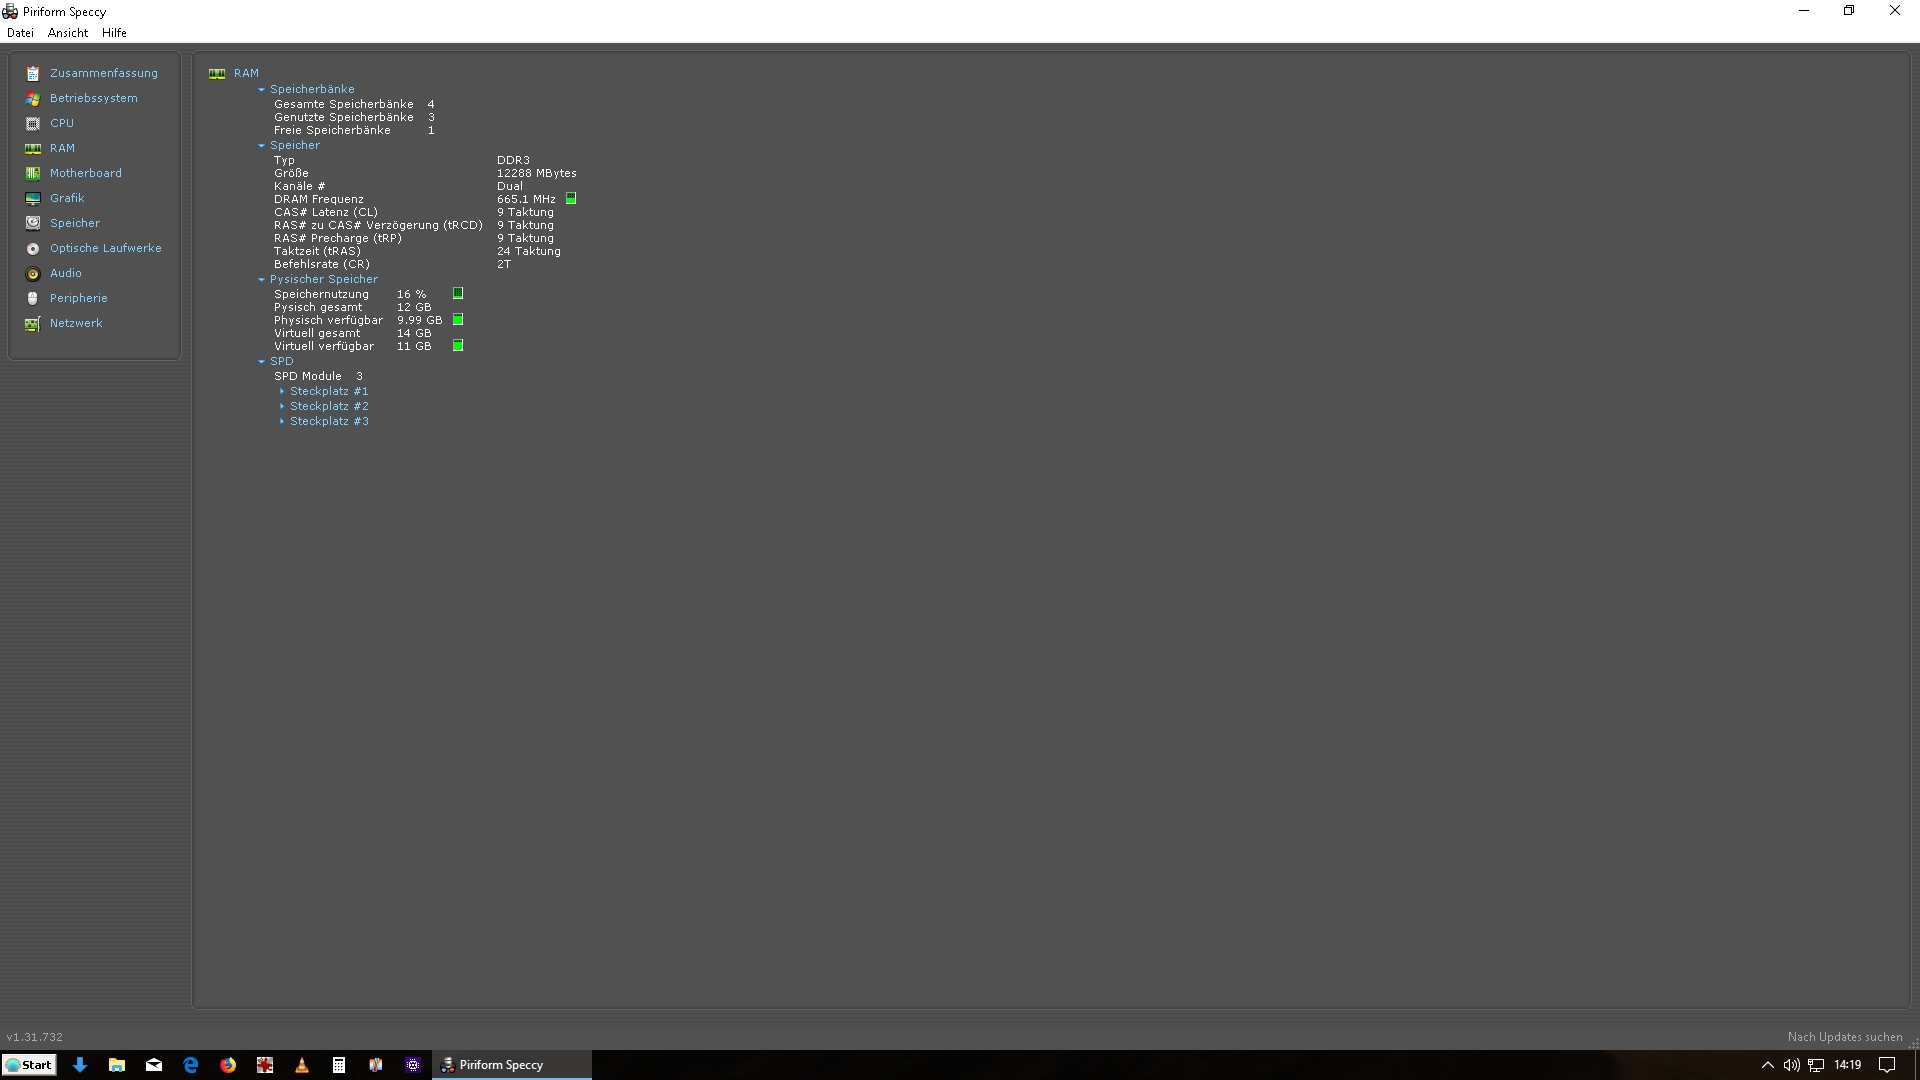Select the CPU chip icon
This screenshot has width=1920, height=1080.
[33, 124]
